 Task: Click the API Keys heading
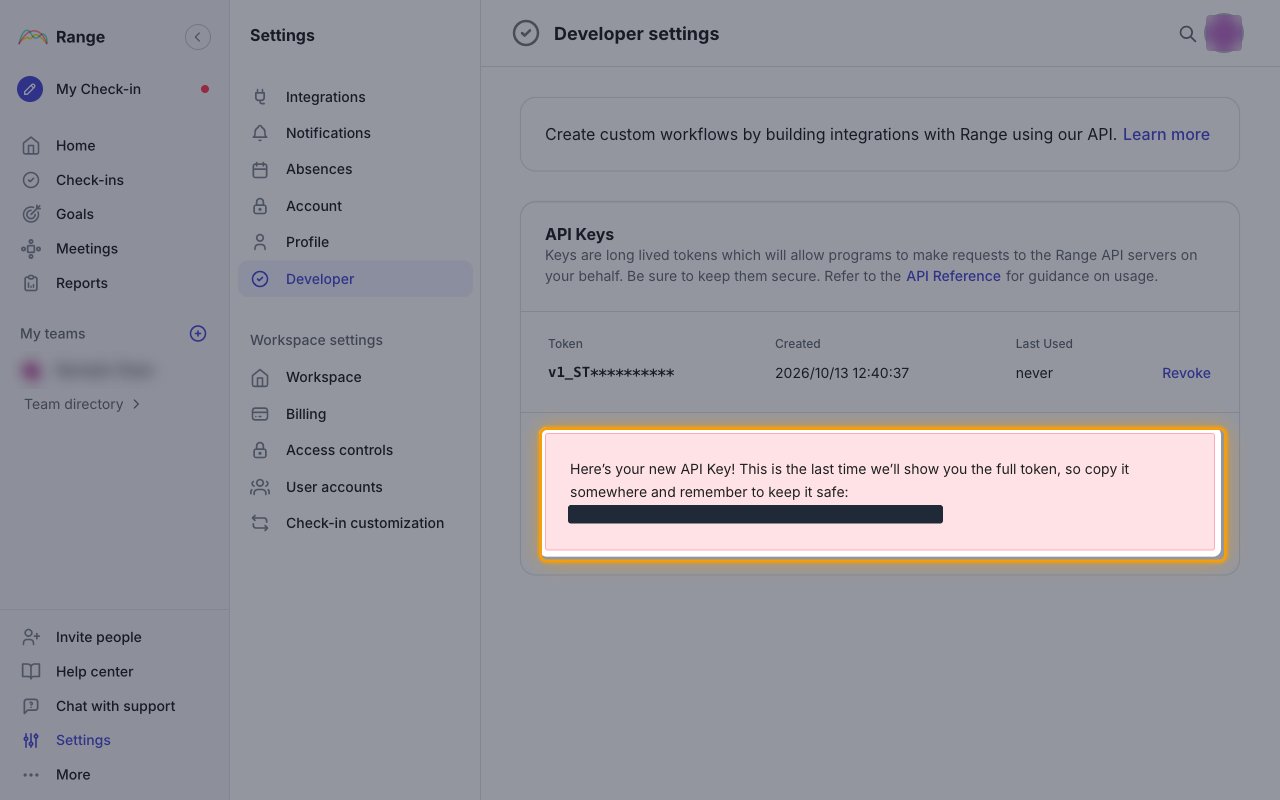579,235
